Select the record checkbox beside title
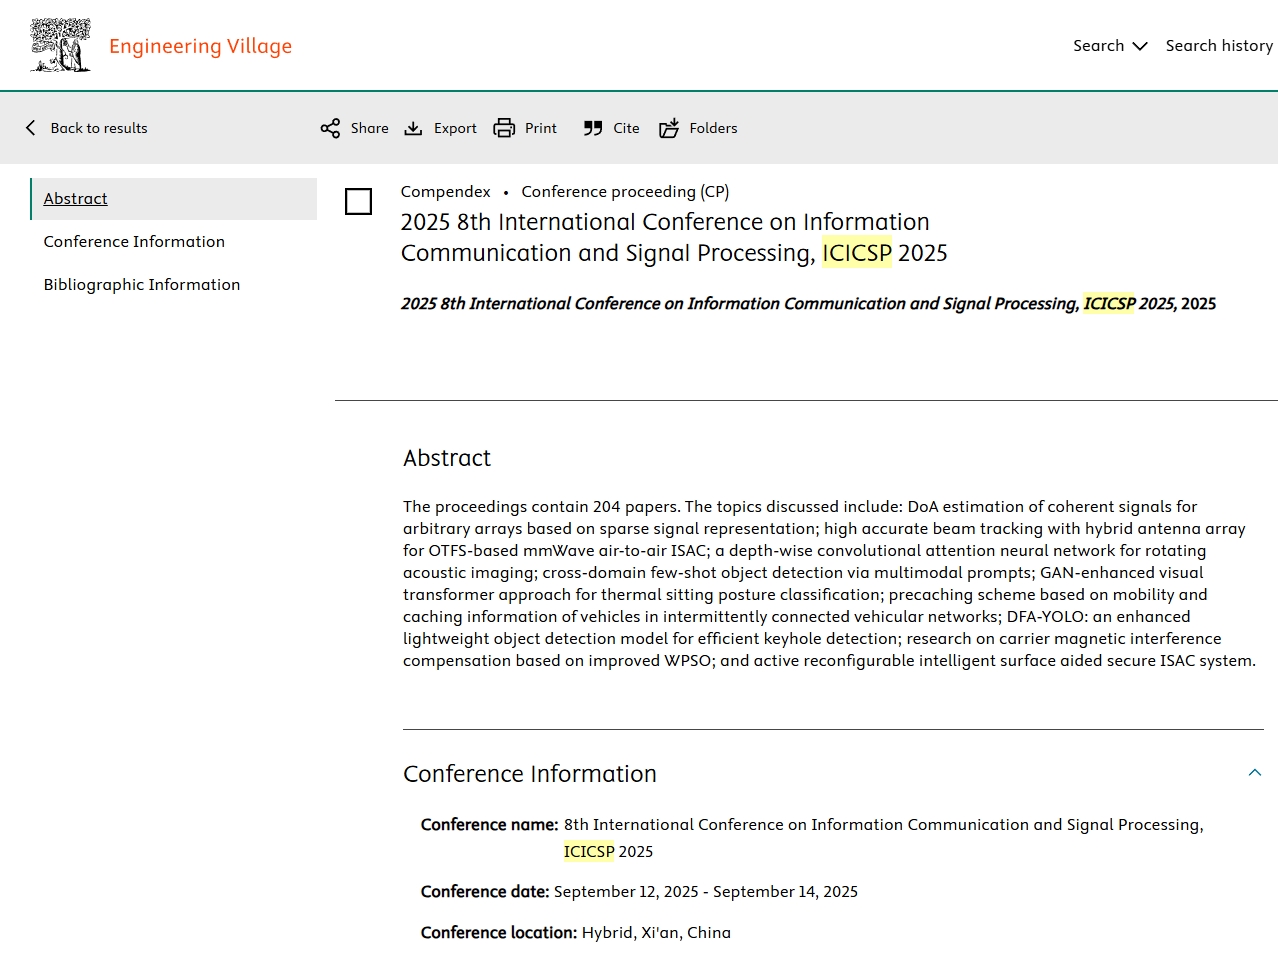Viewport: 1278px width, 954px height. coord(358,201)
